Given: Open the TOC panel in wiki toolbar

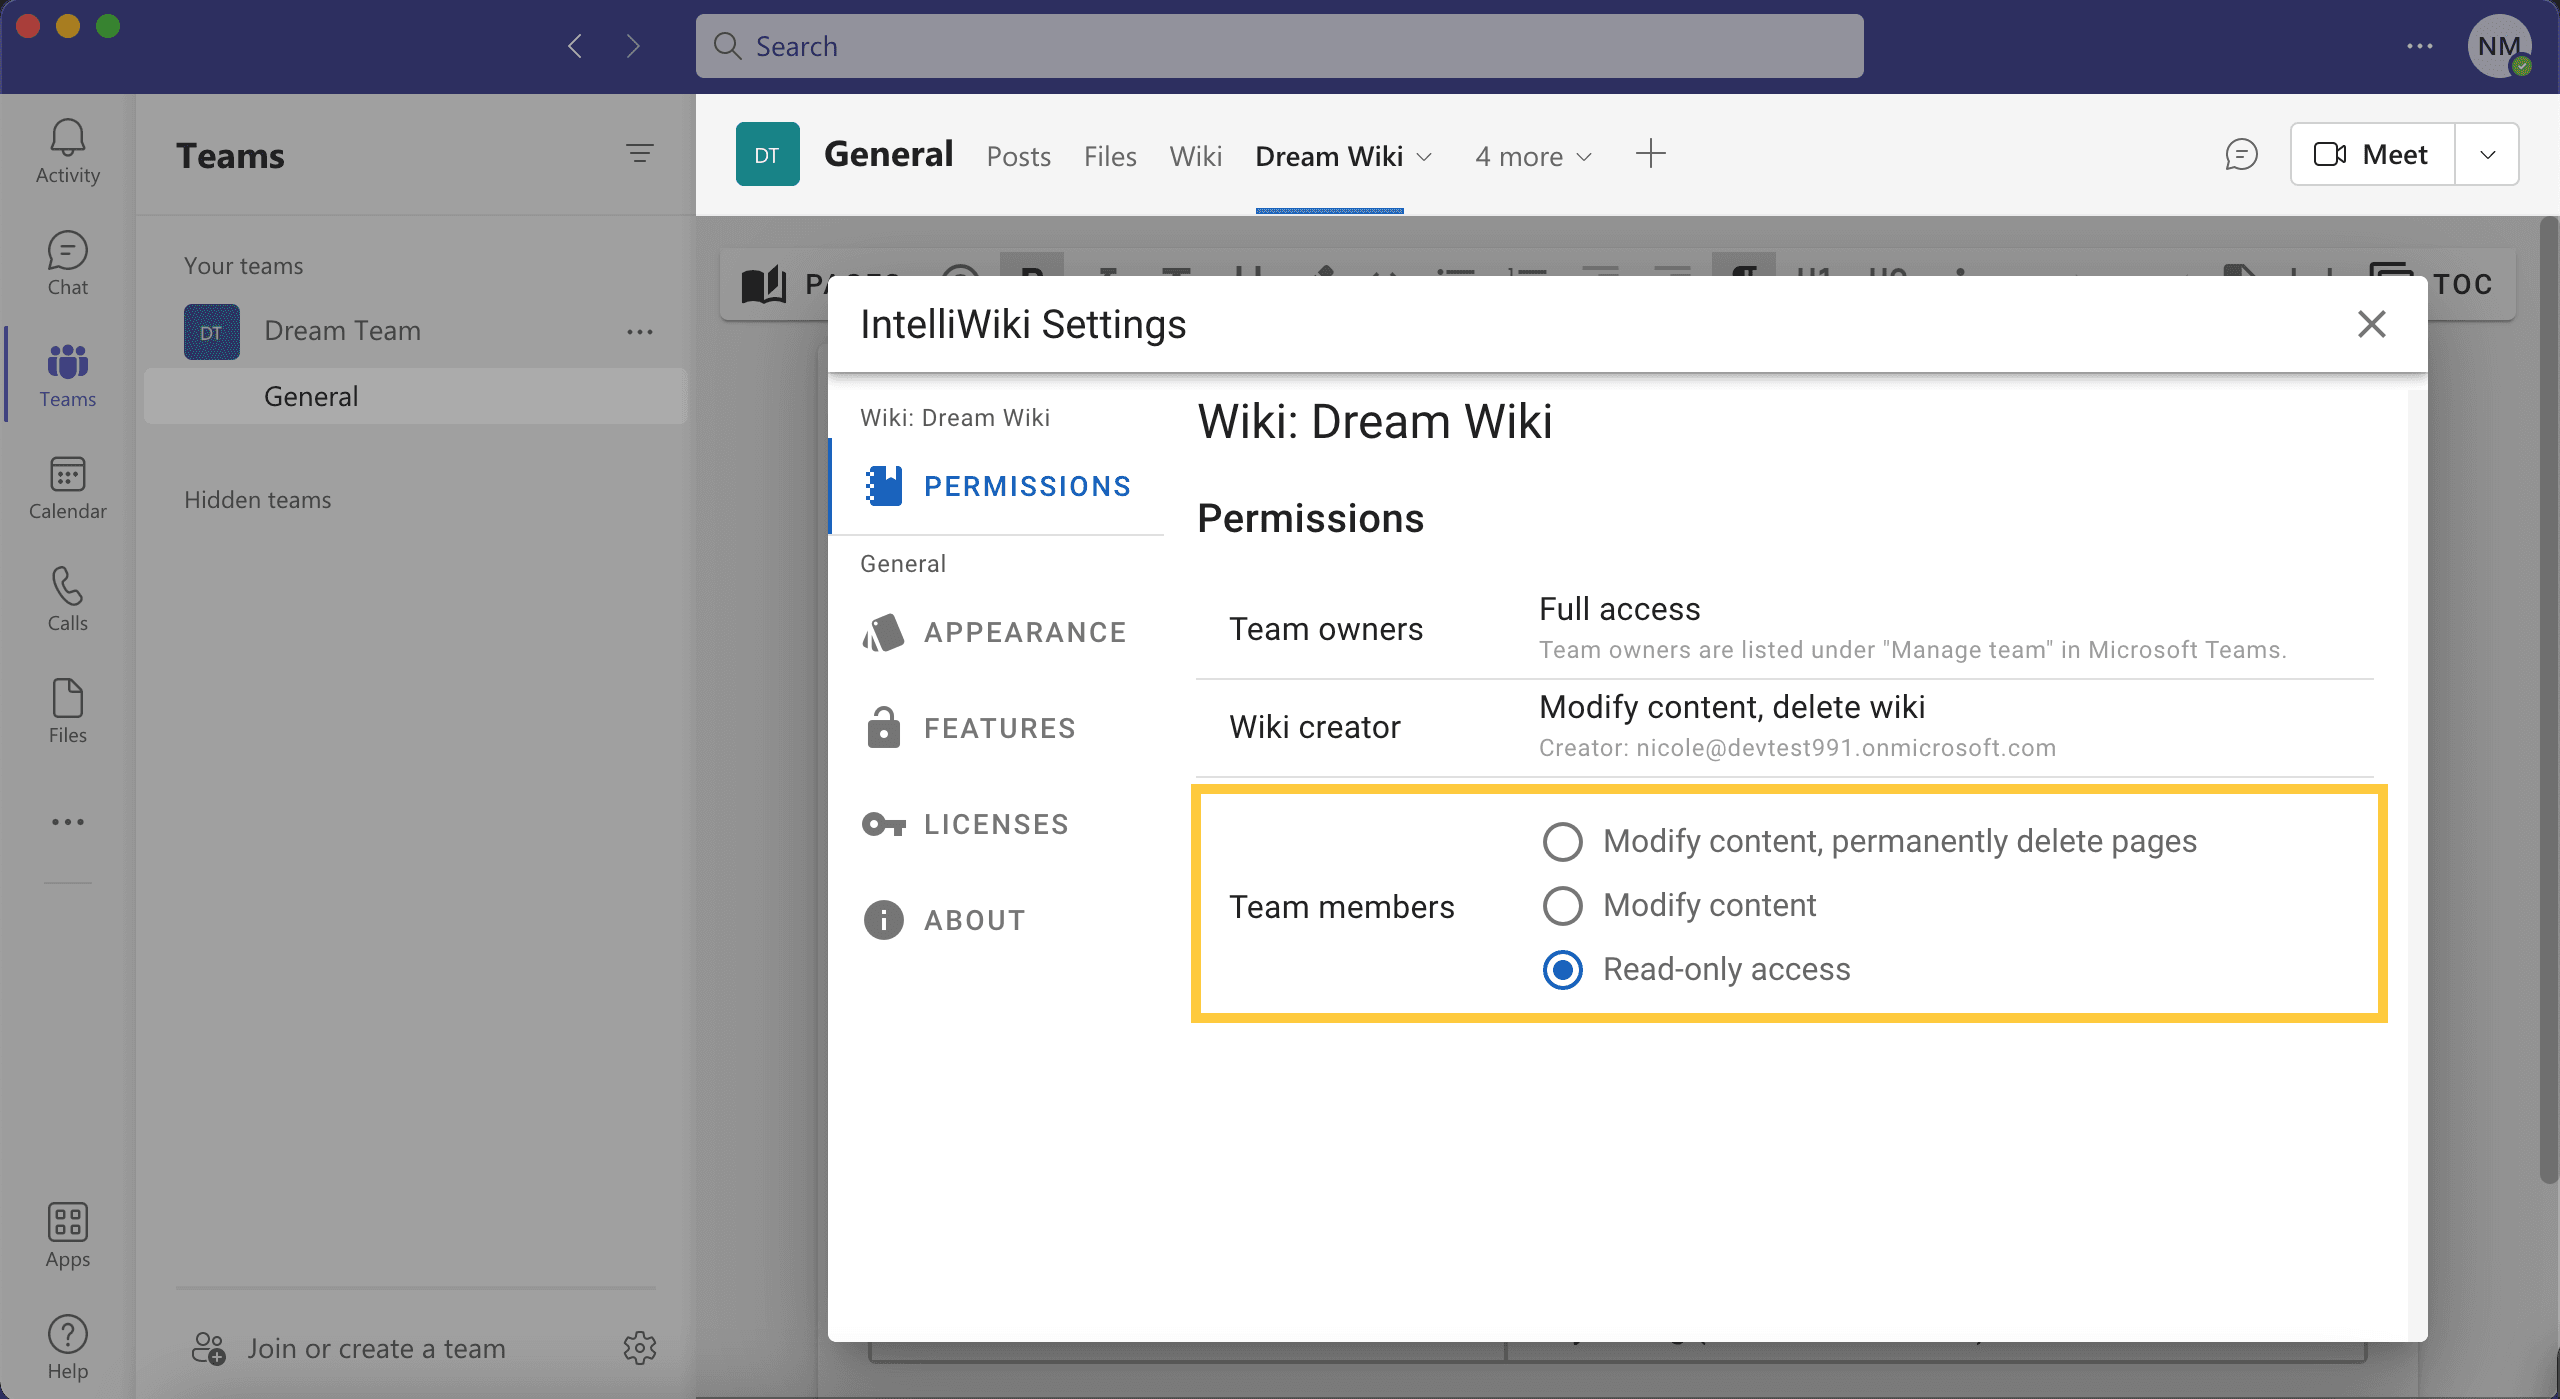Looking at the screenshot, I should coord(2432,284).
